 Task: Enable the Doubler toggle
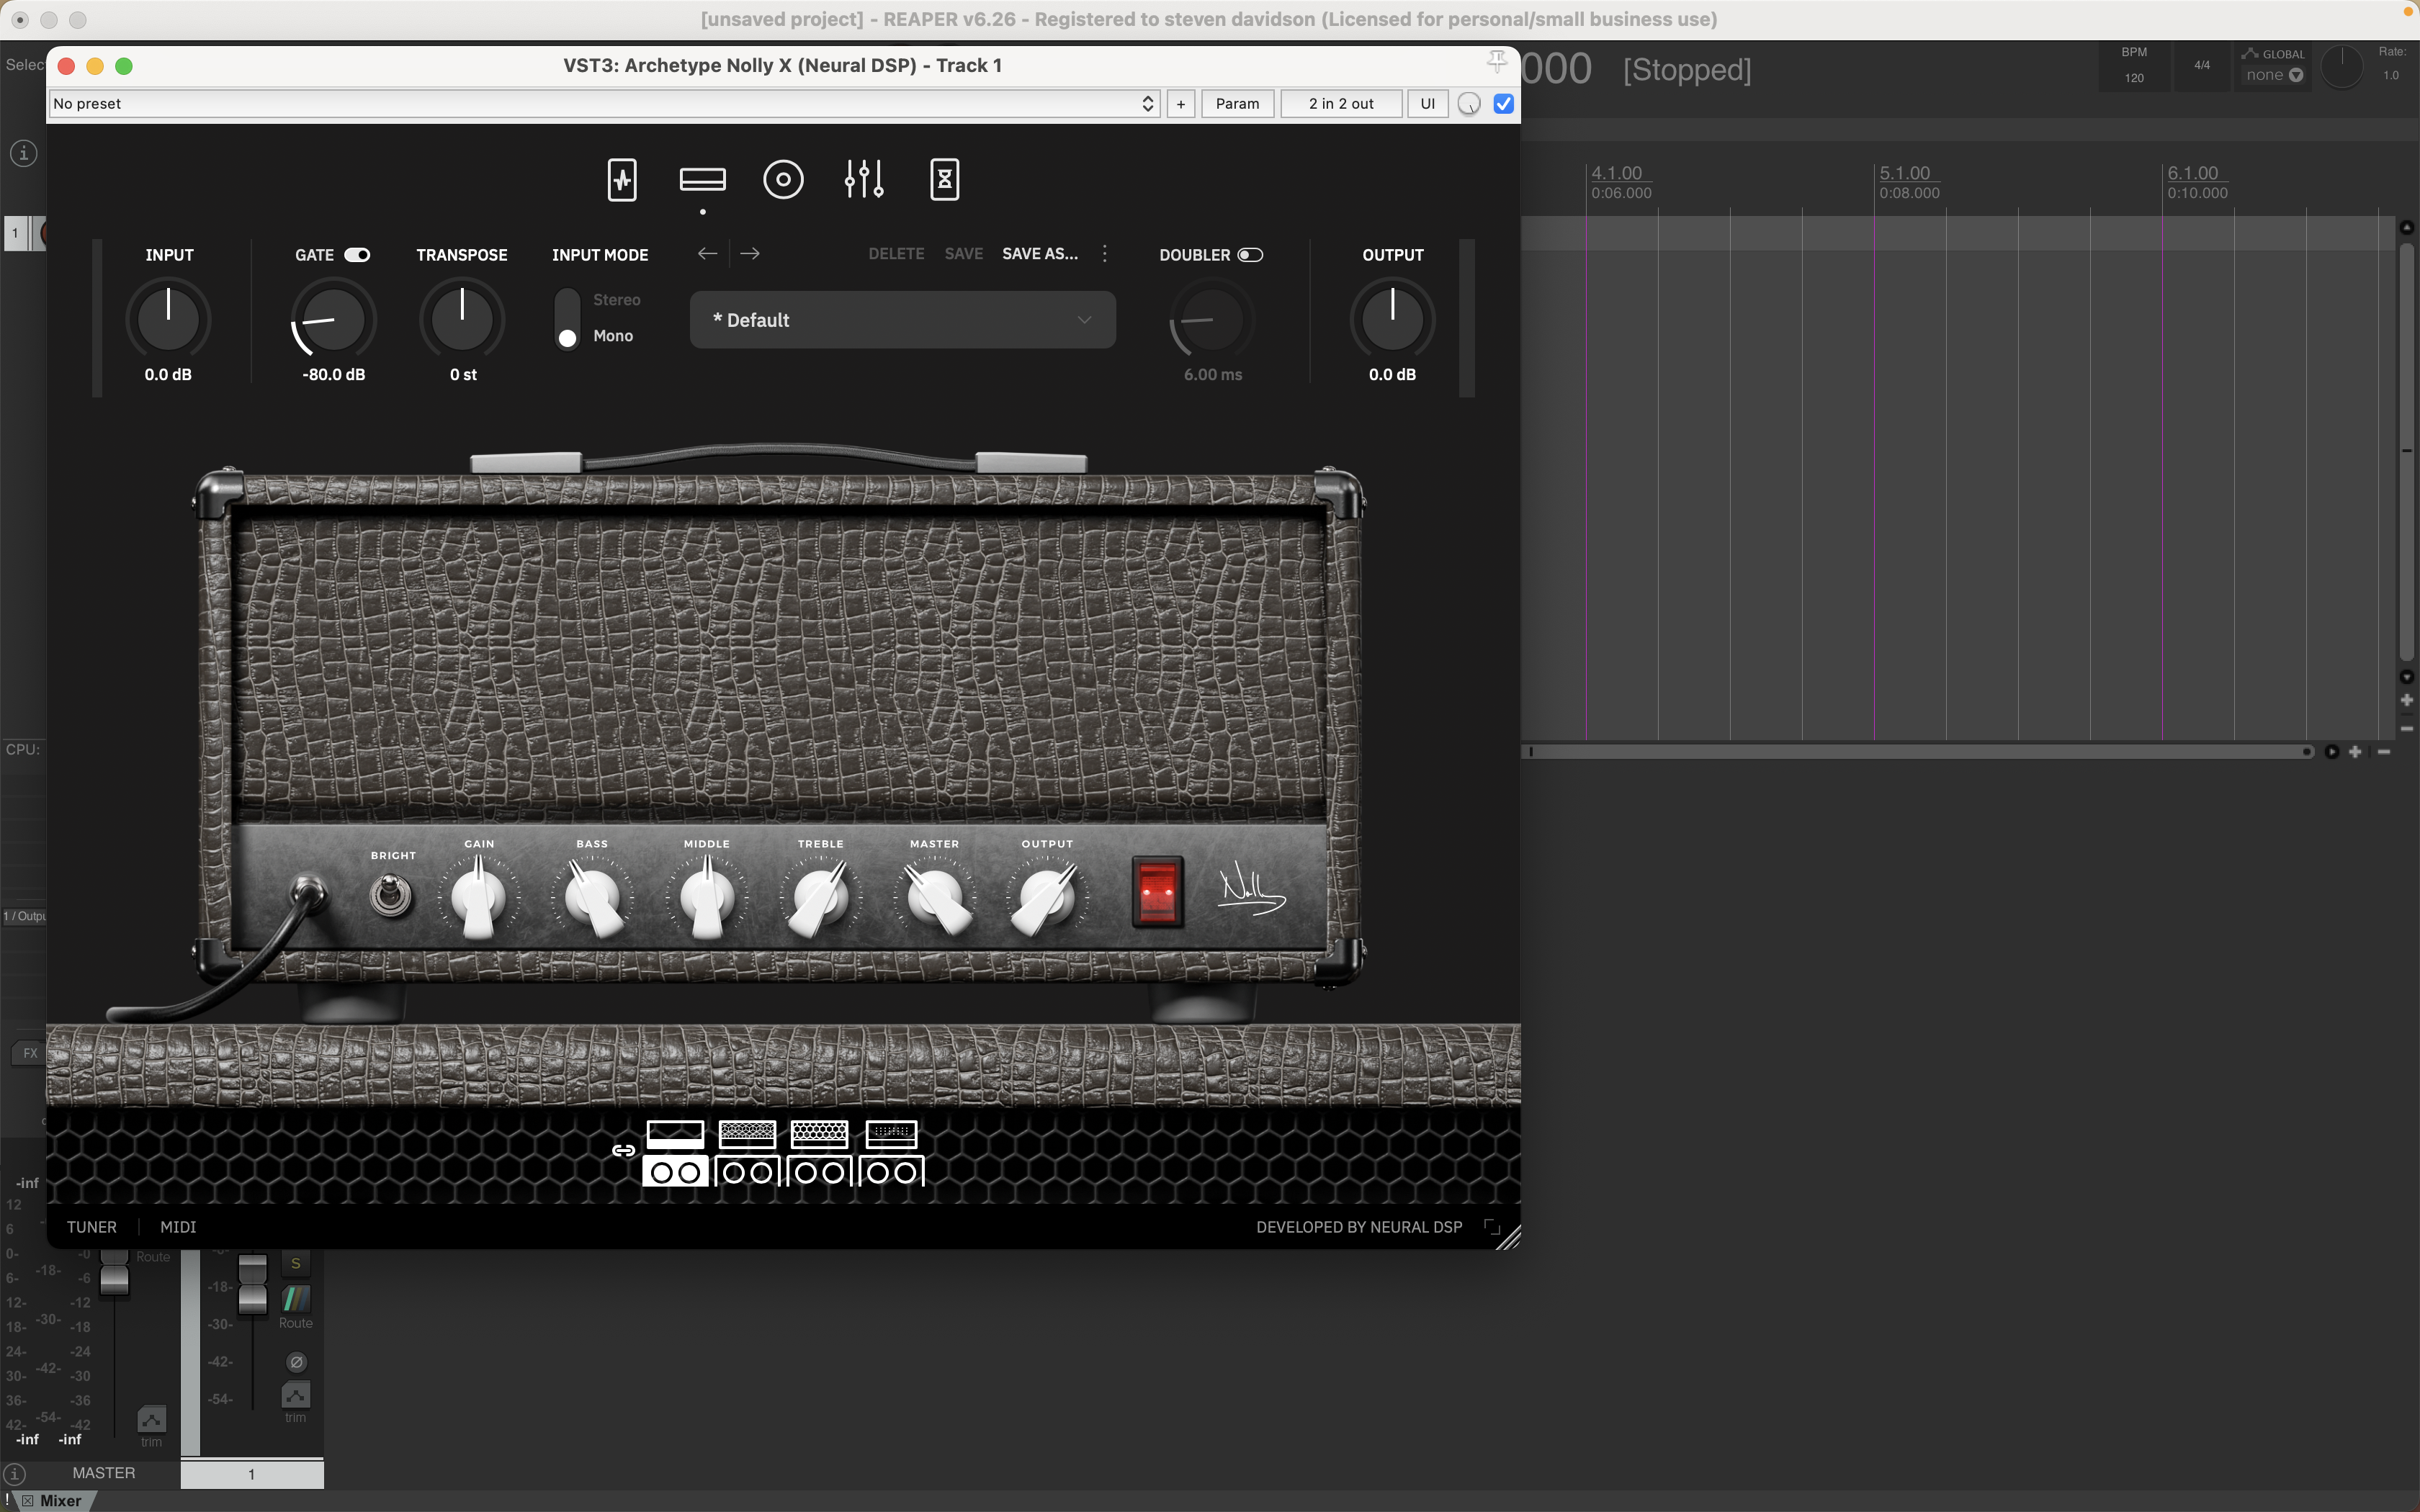1250,255
